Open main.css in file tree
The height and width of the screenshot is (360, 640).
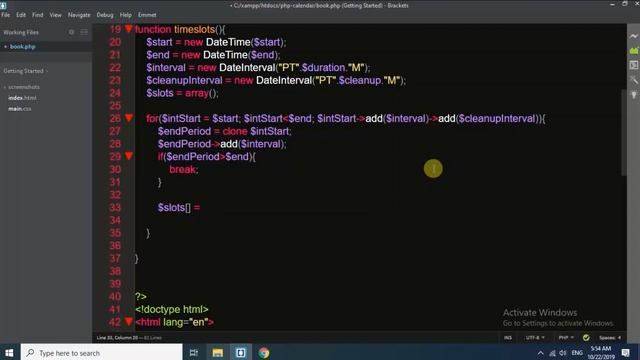20,109
